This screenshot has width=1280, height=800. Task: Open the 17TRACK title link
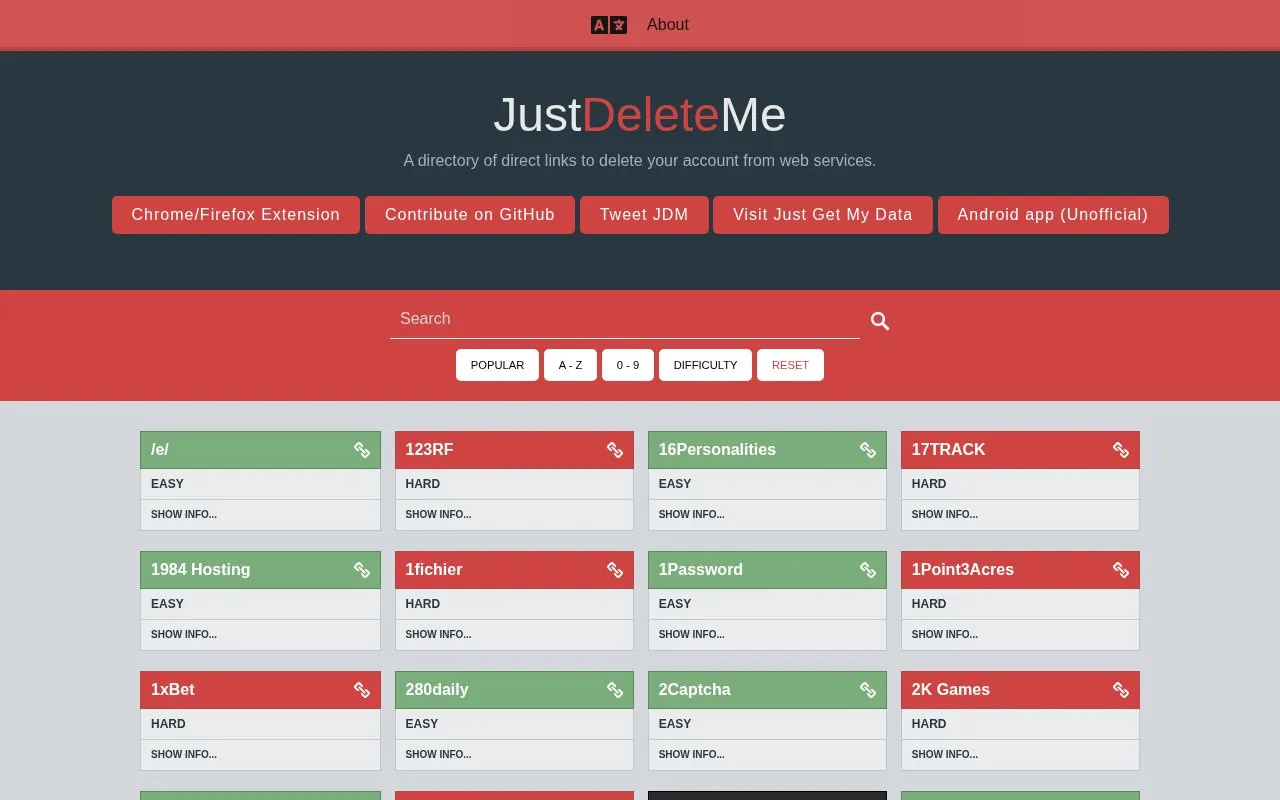(x=948, y=450)
